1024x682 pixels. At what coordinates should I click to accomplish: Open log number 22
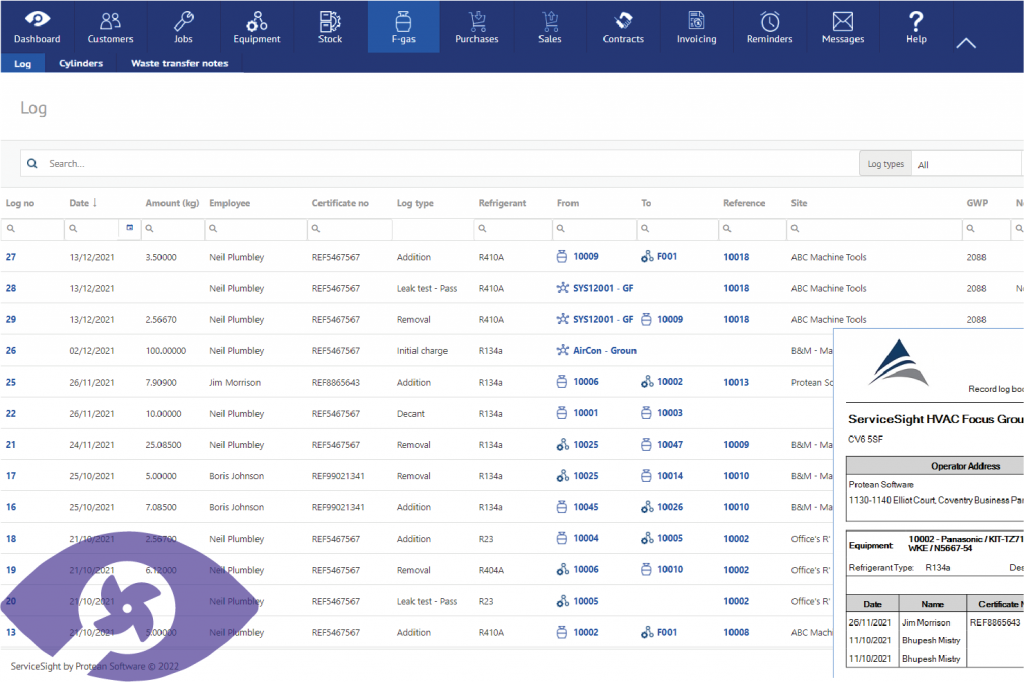pyautogui.click(x=11, y=414)
